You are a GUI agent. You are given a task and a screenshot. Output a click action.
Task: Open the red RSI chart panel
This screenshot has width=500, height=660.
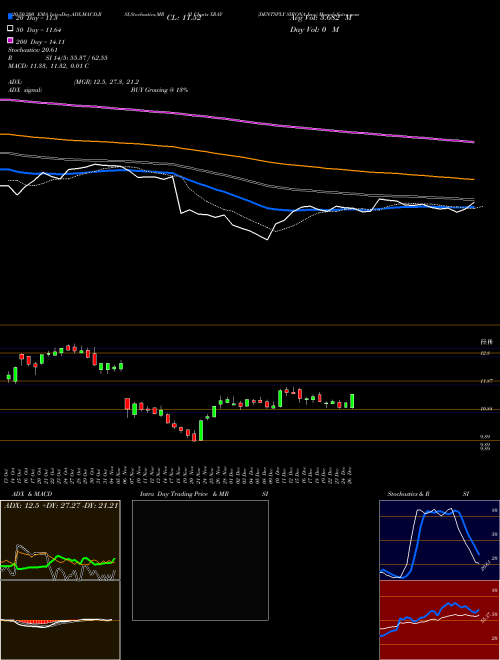439,620
